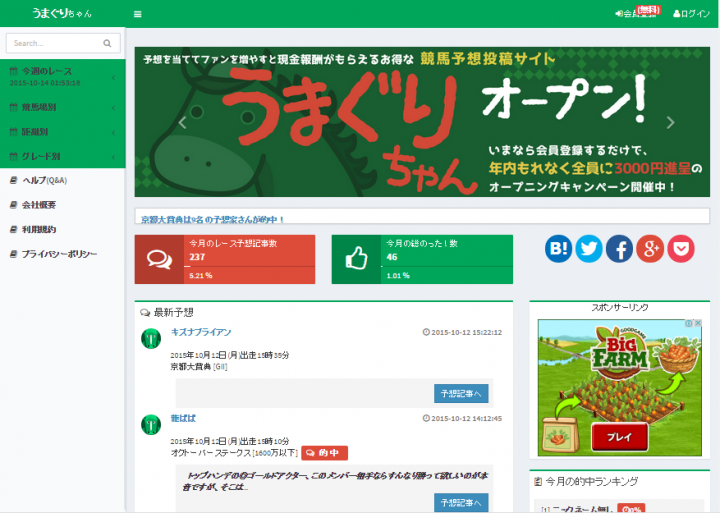The image size is (720, 513).
Task: Click the ad info icon on Big Farm ad
Action: pyautogui.click(x=689, y=323)
